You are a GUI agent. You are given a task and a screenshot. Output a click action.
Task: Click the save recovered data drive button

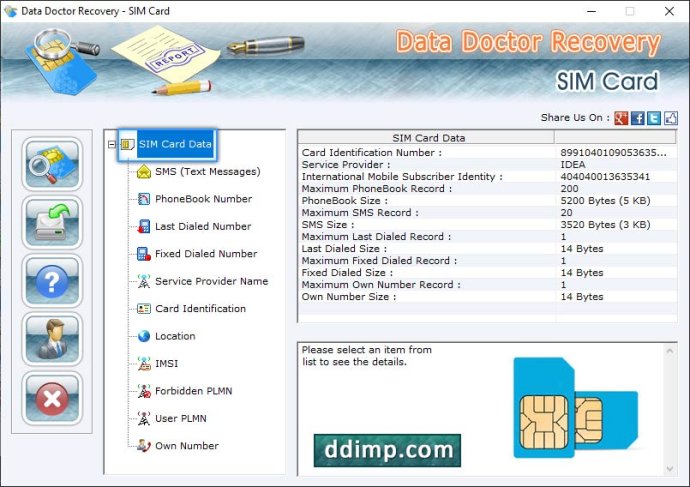coord(52,222)
